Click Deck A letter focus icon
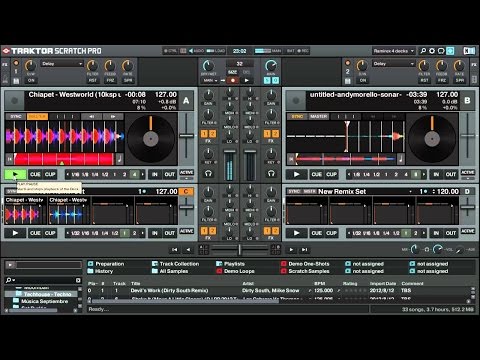480x360 pixels. click(186, 100)
